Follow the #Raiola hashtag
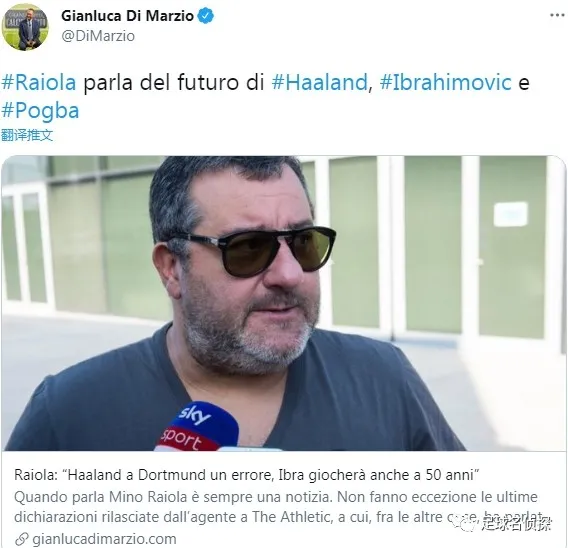 [x=39, y=82]
